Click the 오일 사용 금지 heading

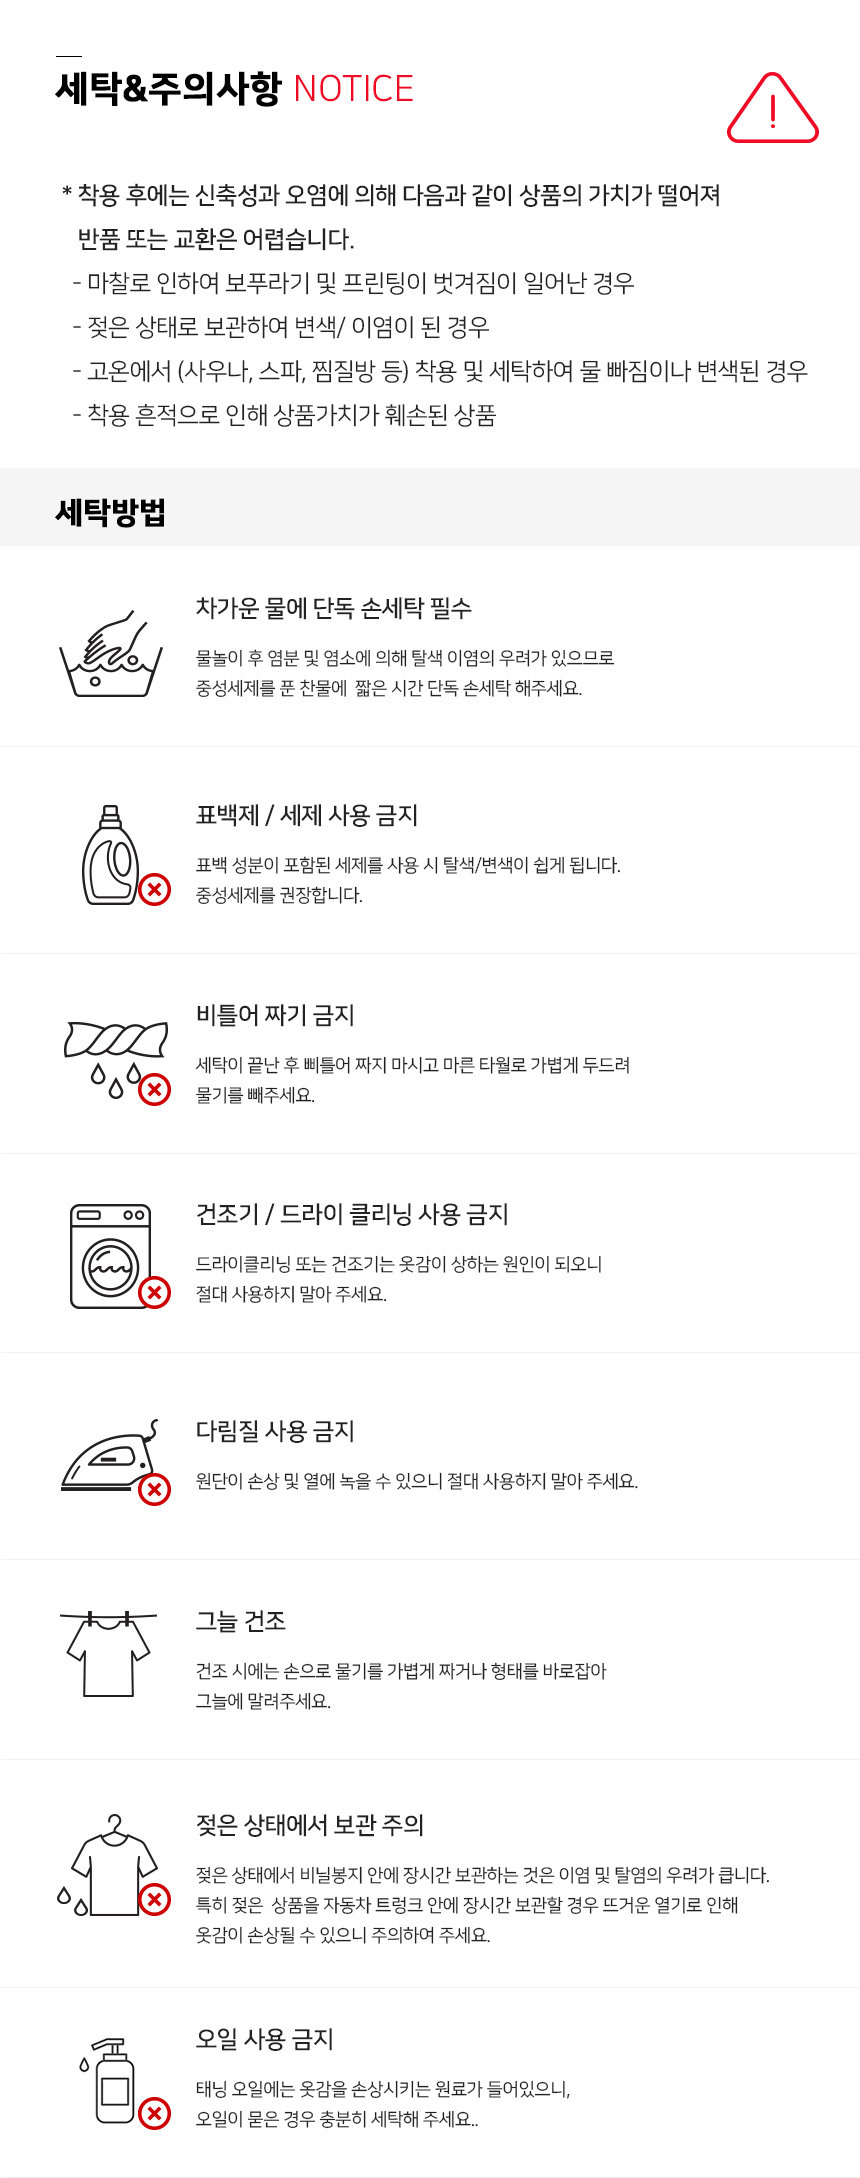264,2039
